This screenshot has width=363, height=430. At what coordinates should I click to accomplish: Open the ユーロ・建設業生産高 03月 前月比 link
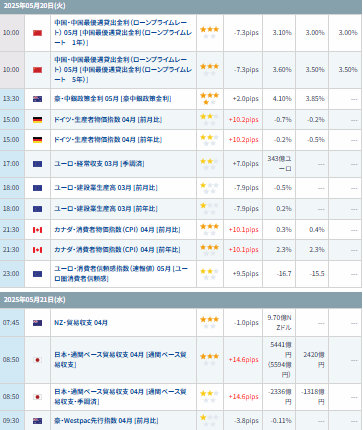coord(106,188)
